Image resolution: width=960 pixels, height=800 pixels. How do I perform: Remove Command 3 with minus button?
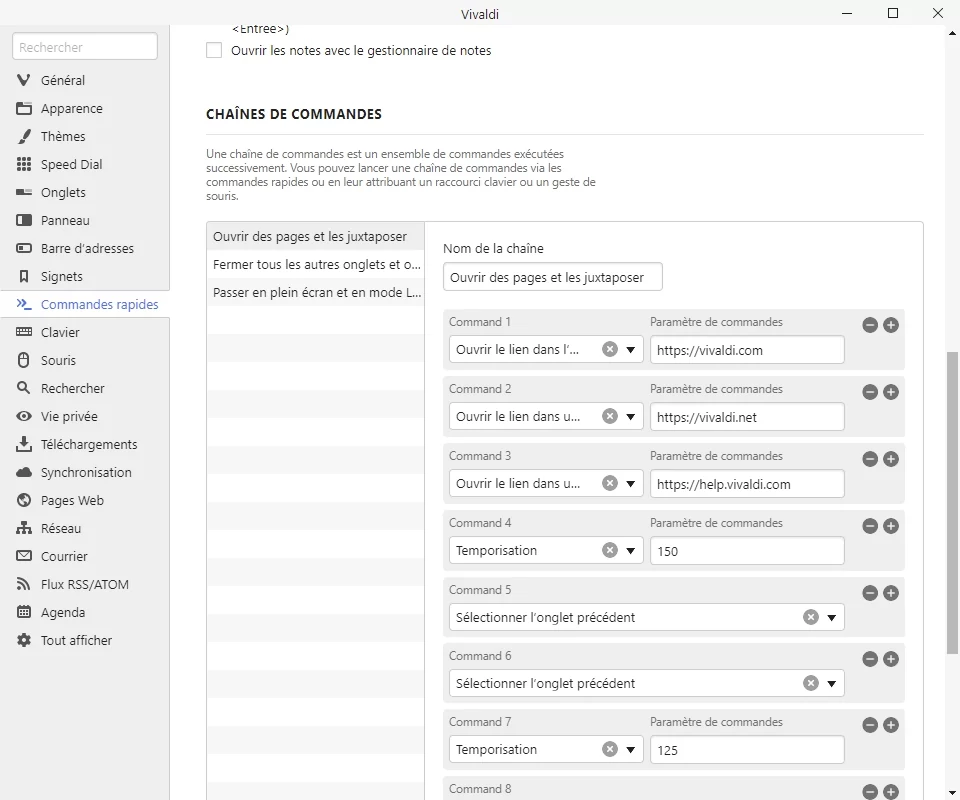click(870, 459)
